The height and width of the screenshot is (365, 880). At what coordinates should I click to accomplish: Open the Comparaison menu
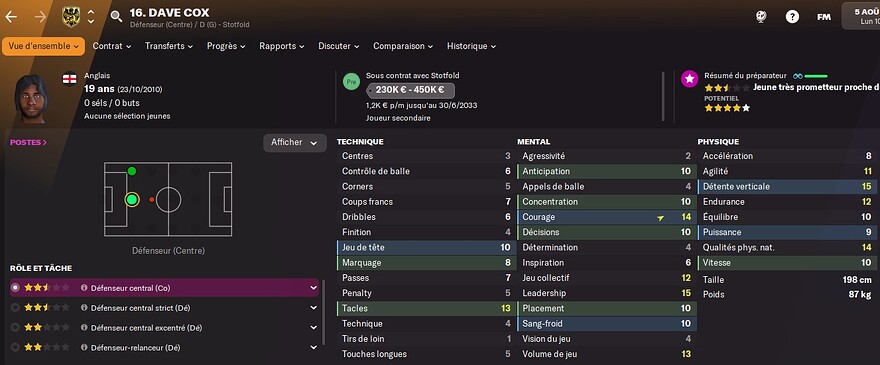[403, 46]
